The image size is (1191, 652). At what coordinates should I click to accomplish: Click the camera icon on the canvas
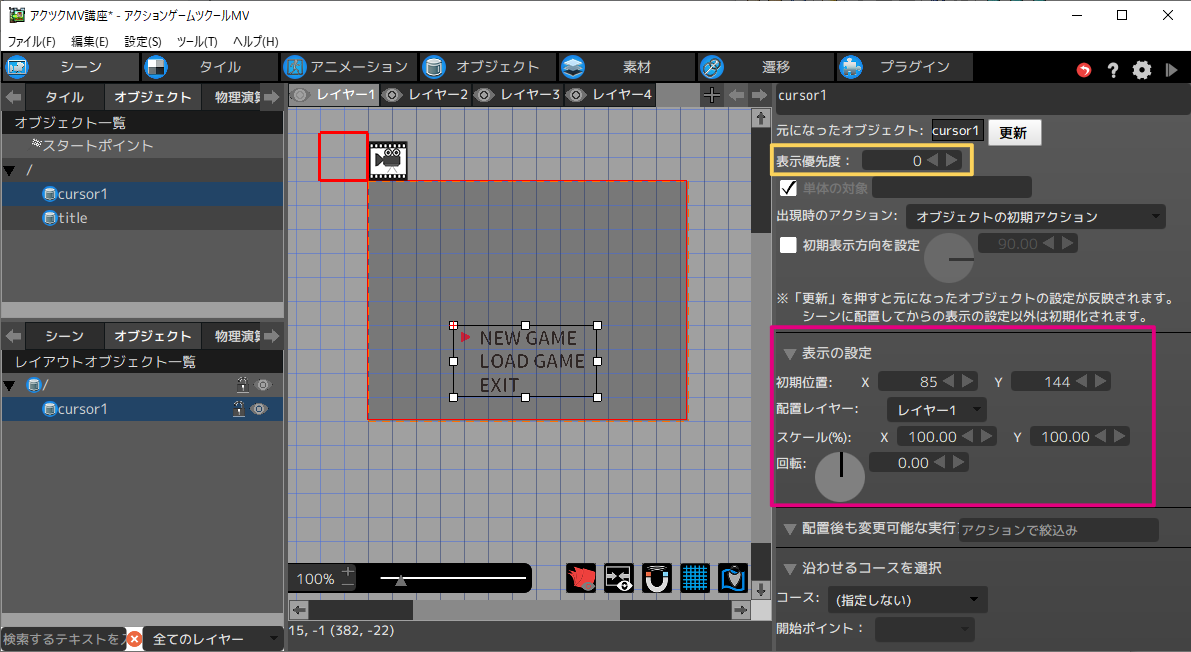pyautogui.click(x=388, y=160)
